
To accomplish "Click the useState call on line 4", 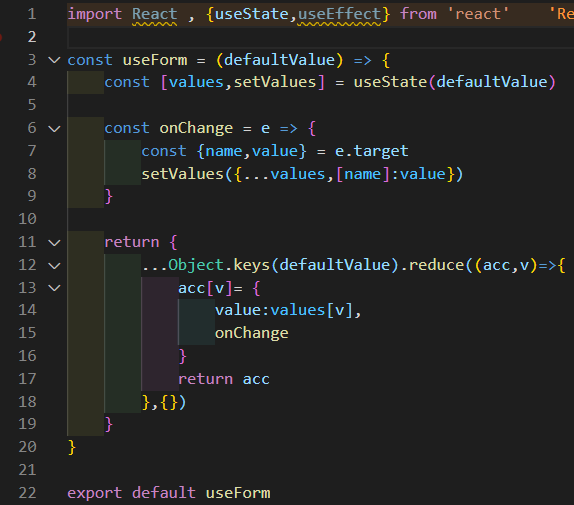I will pos(390,82).
